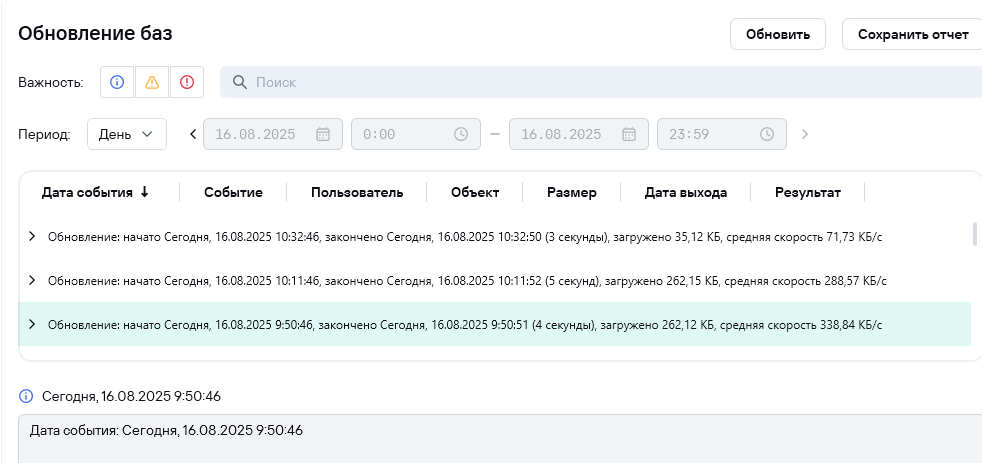Click the start time clock icon

461,134
